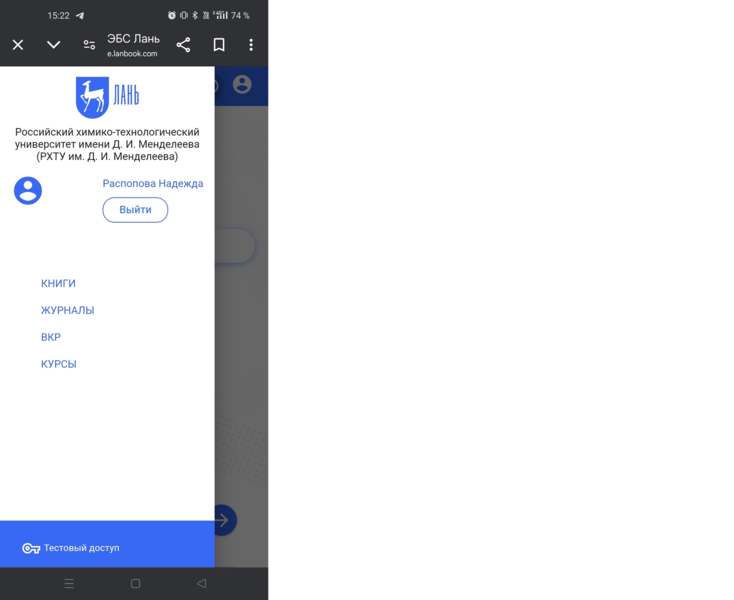734x600 pixels.
Task: Open Android recent apps button
Action: click(69, 584)
